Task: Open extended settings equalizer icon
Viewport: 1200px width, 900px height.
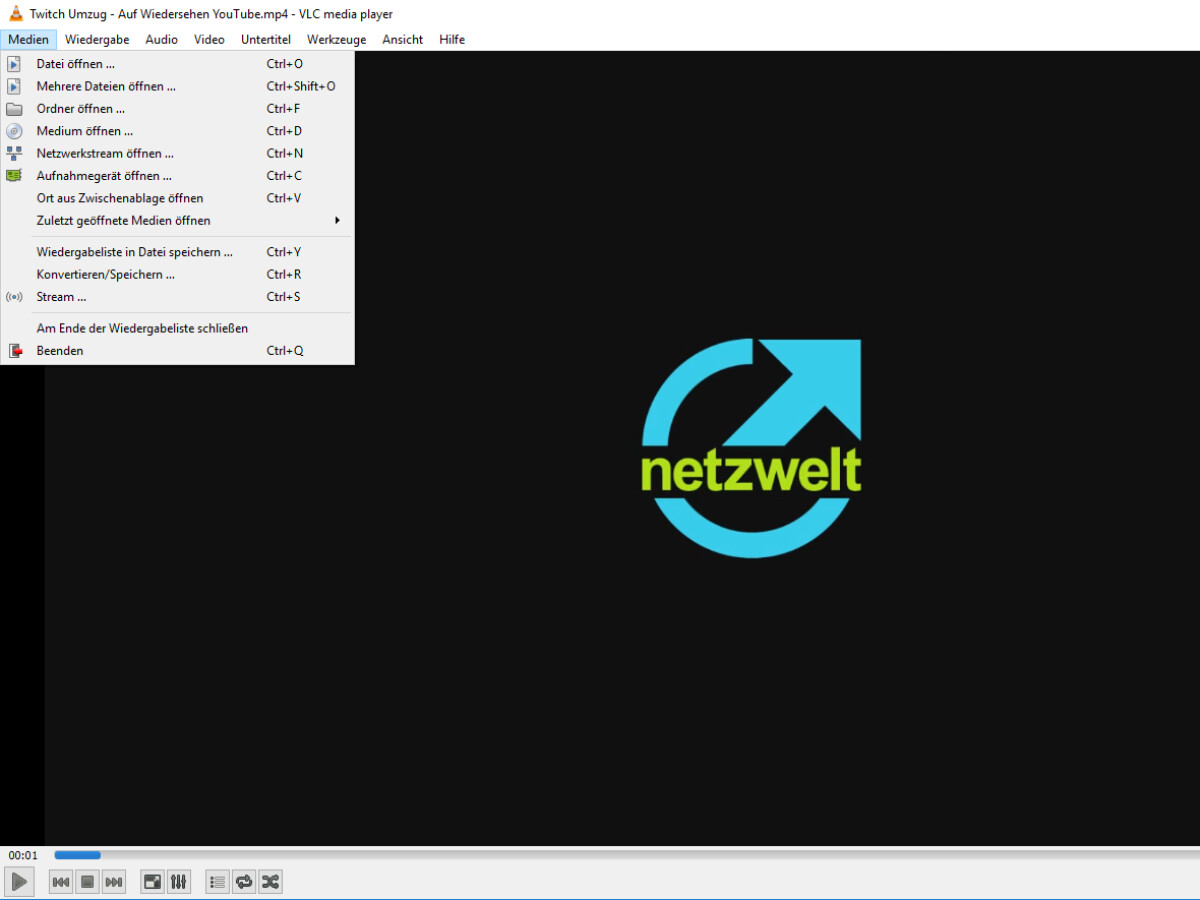Action: point(178,881)
